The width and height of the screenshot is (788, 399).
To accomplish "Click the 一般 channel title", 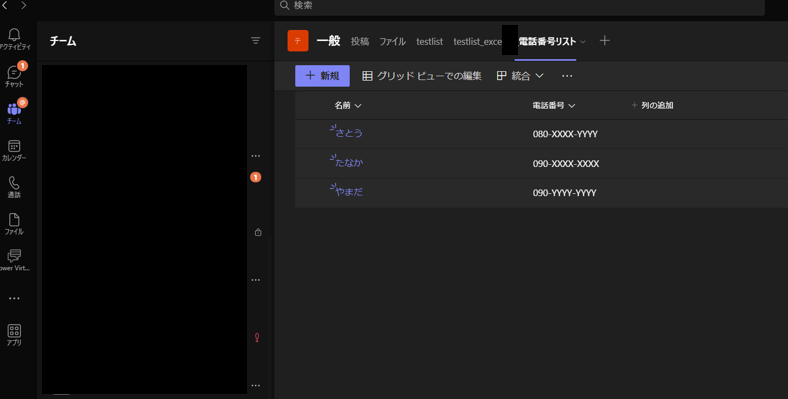I will coord(329,41).
